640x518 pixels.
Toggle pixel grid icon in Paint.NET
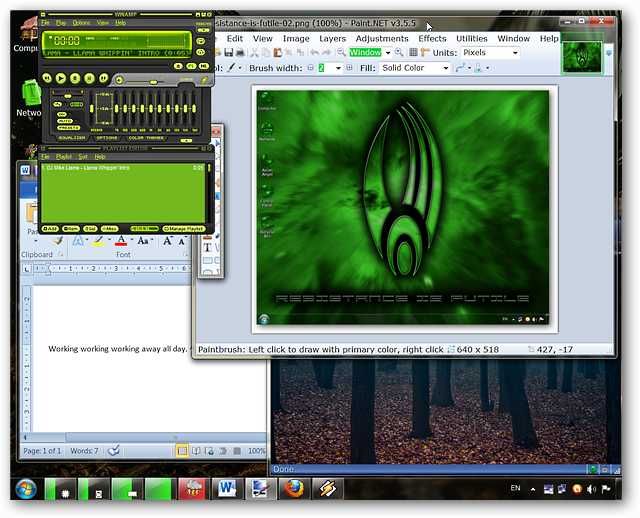[x=413, y=52]
